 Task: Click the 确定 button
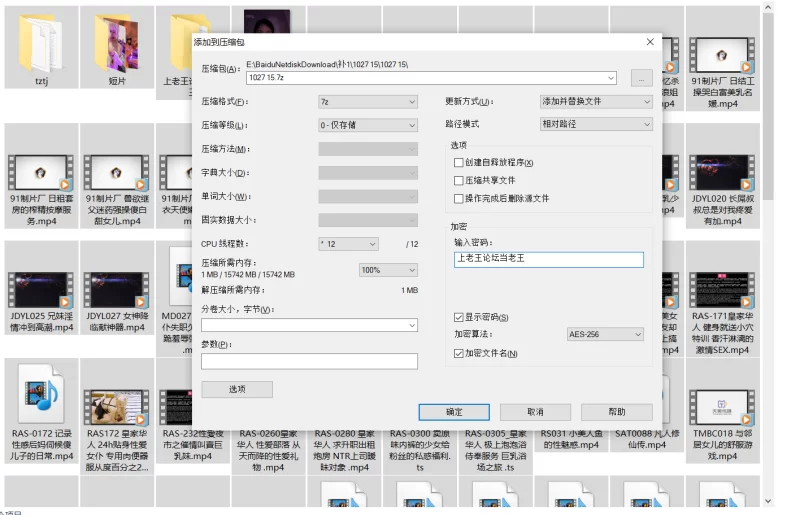(454, 412)
